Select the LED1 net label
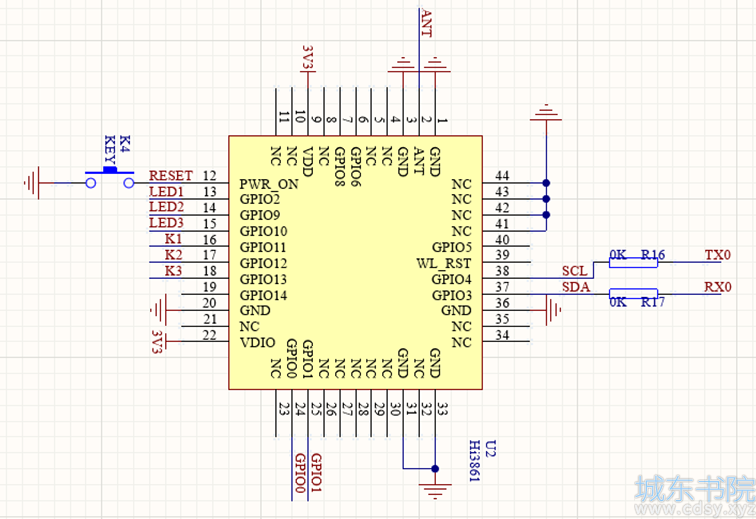 [166, 191]
